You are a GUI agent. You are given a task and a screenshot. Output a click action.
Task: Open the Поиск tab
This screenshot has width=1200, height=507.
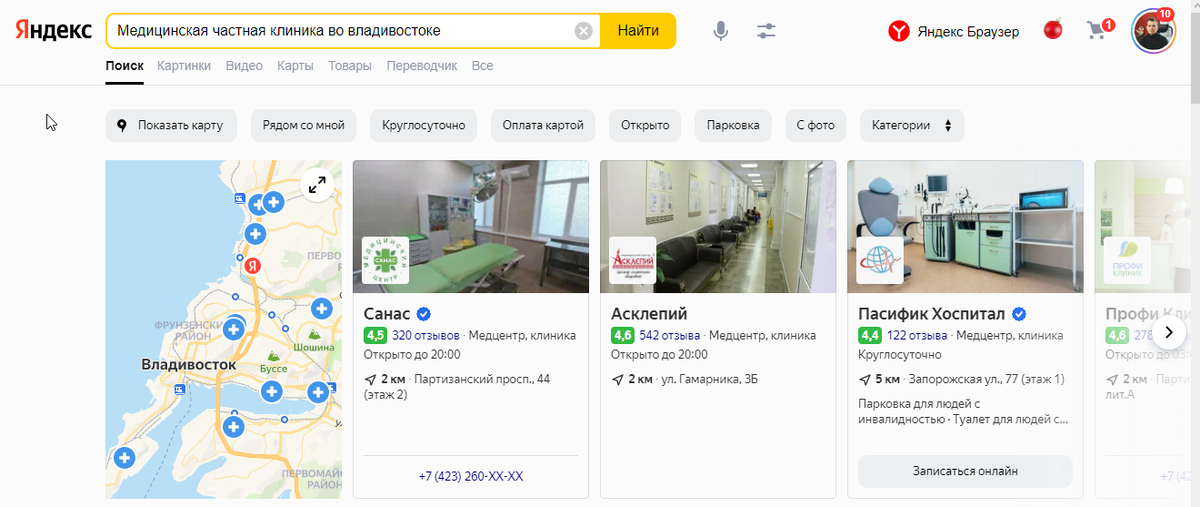pos(125,66)
